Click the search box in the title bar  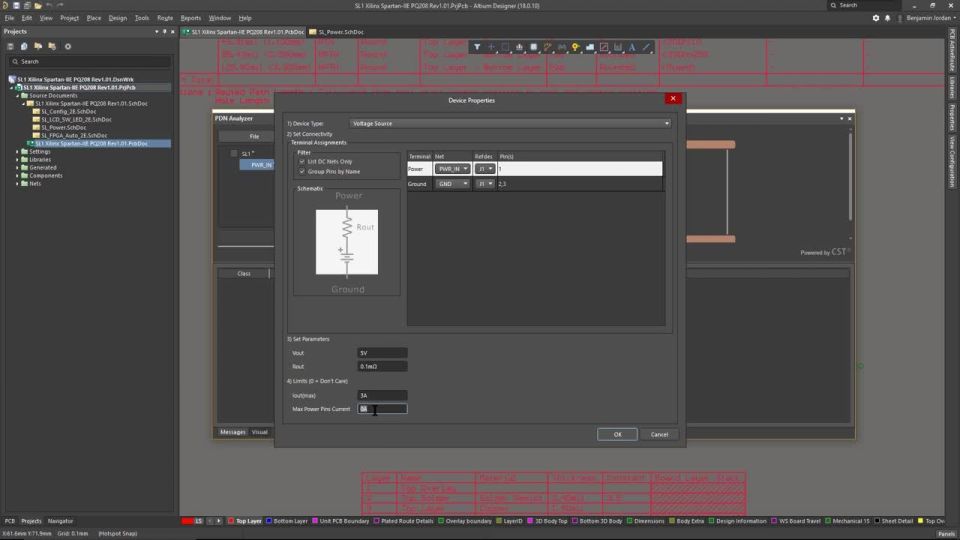tap(864, 6)
